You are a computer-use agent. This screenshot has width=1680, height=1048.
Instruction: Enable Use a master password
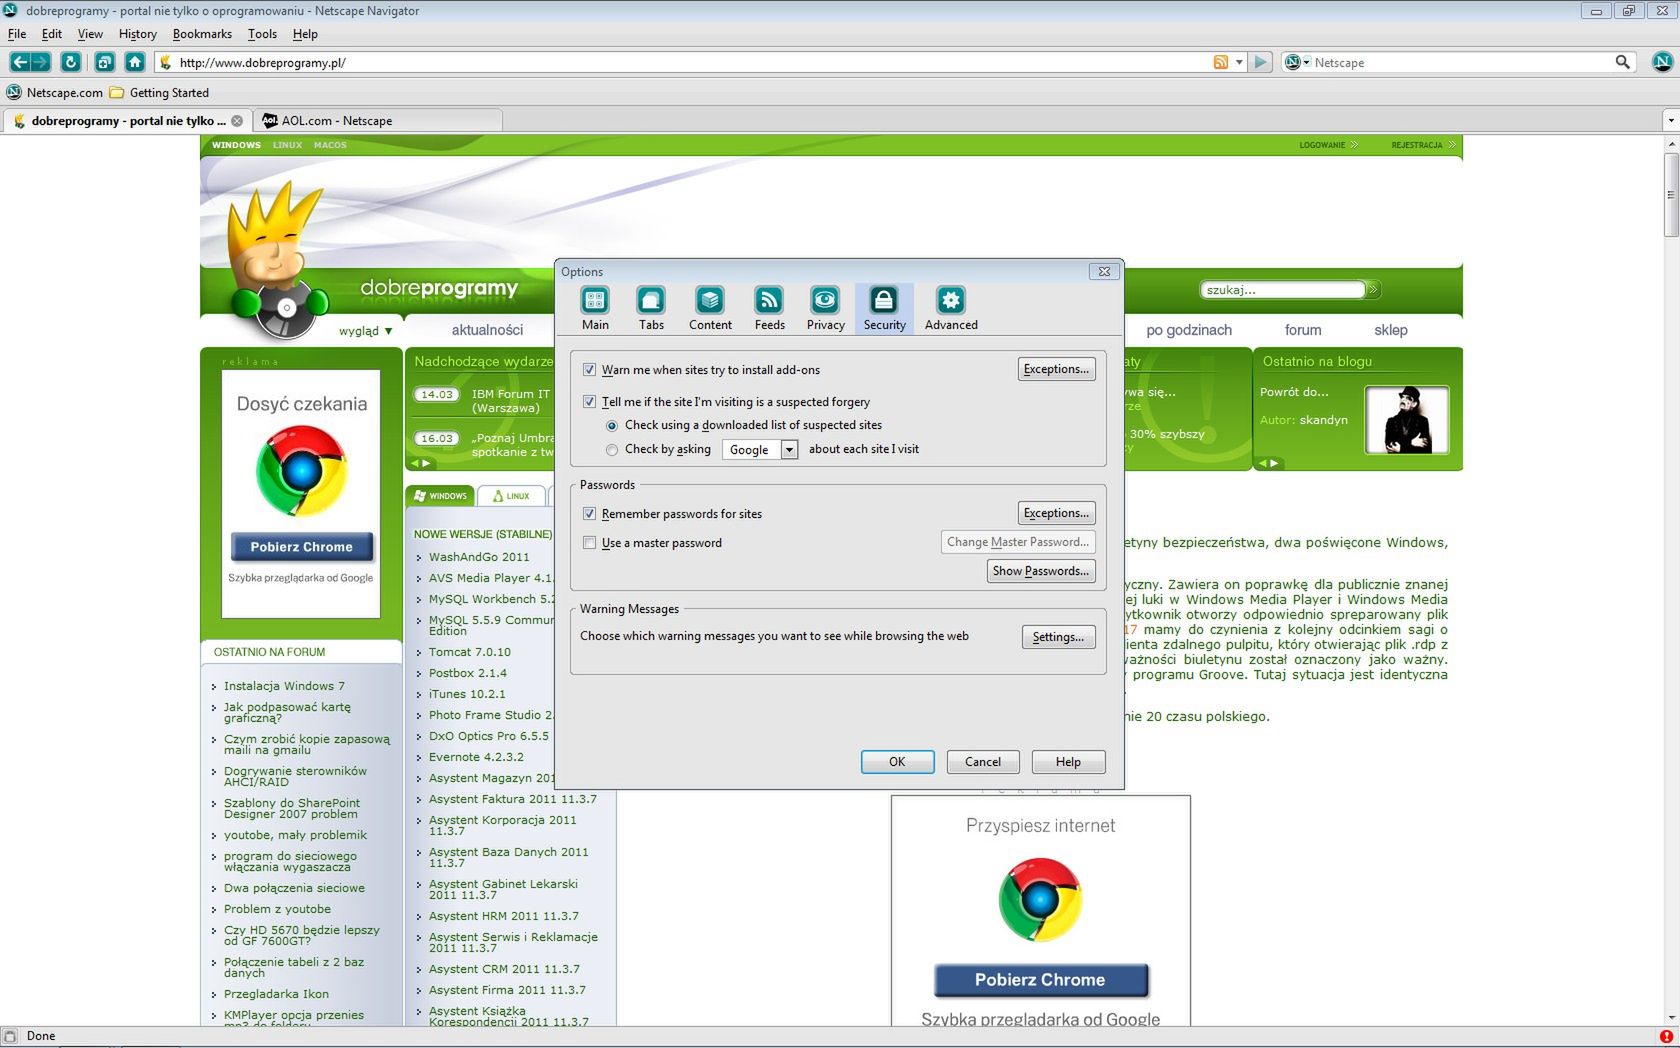[x=589, y=543]
